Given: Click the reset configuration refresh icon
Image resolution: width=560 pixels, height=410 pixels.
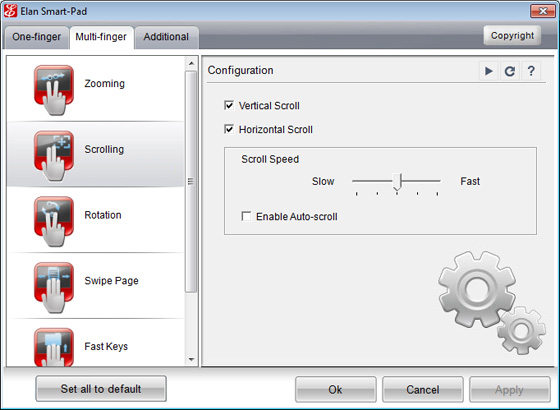Looking at the screenshot, I should [x=510, y=71].
